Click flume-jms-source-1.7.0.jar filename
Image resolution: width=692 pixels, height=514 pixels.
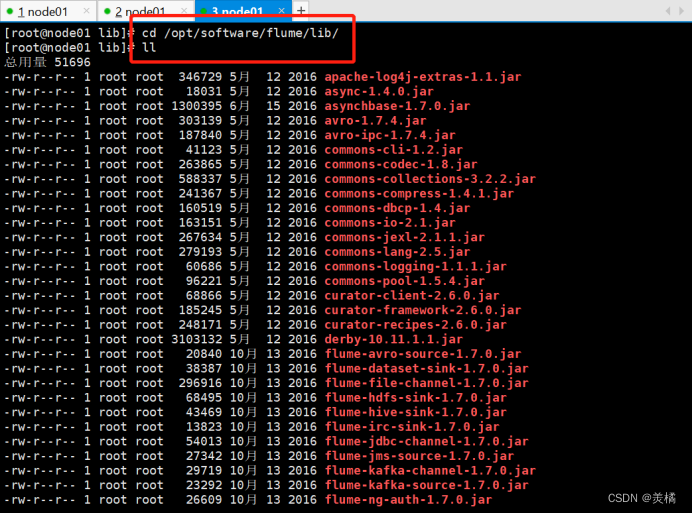click(x=419, y=455)
